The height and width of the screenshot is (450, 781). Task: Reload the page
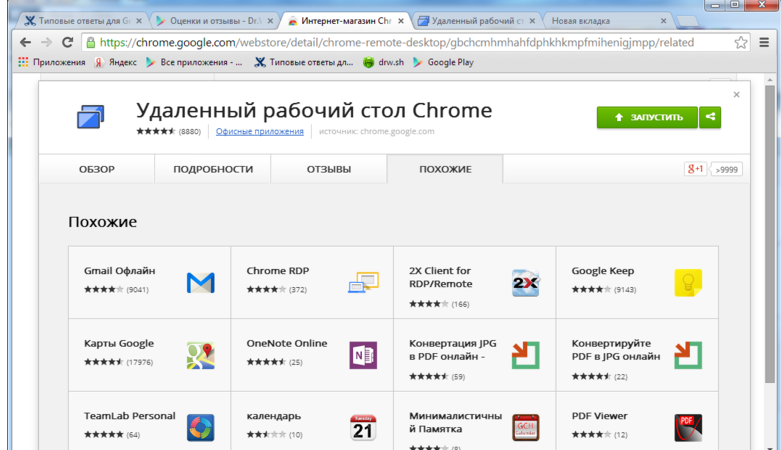click(x=68, y=42)
